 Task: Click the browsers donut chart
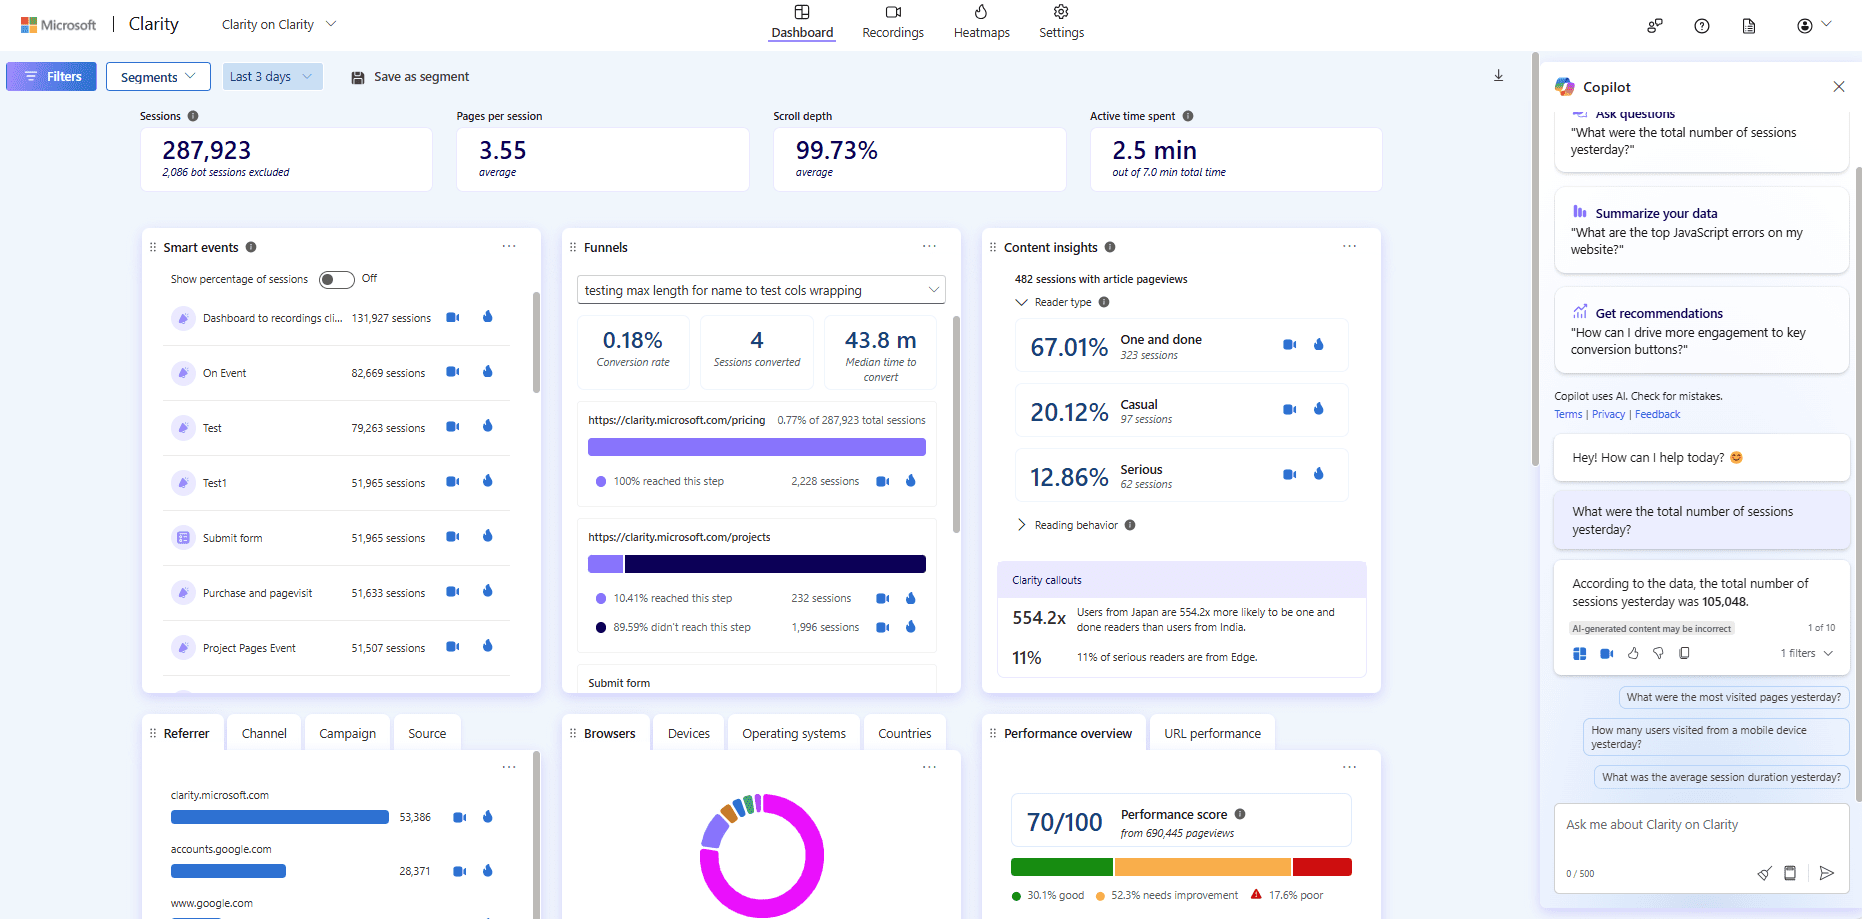tap(761, 855)
